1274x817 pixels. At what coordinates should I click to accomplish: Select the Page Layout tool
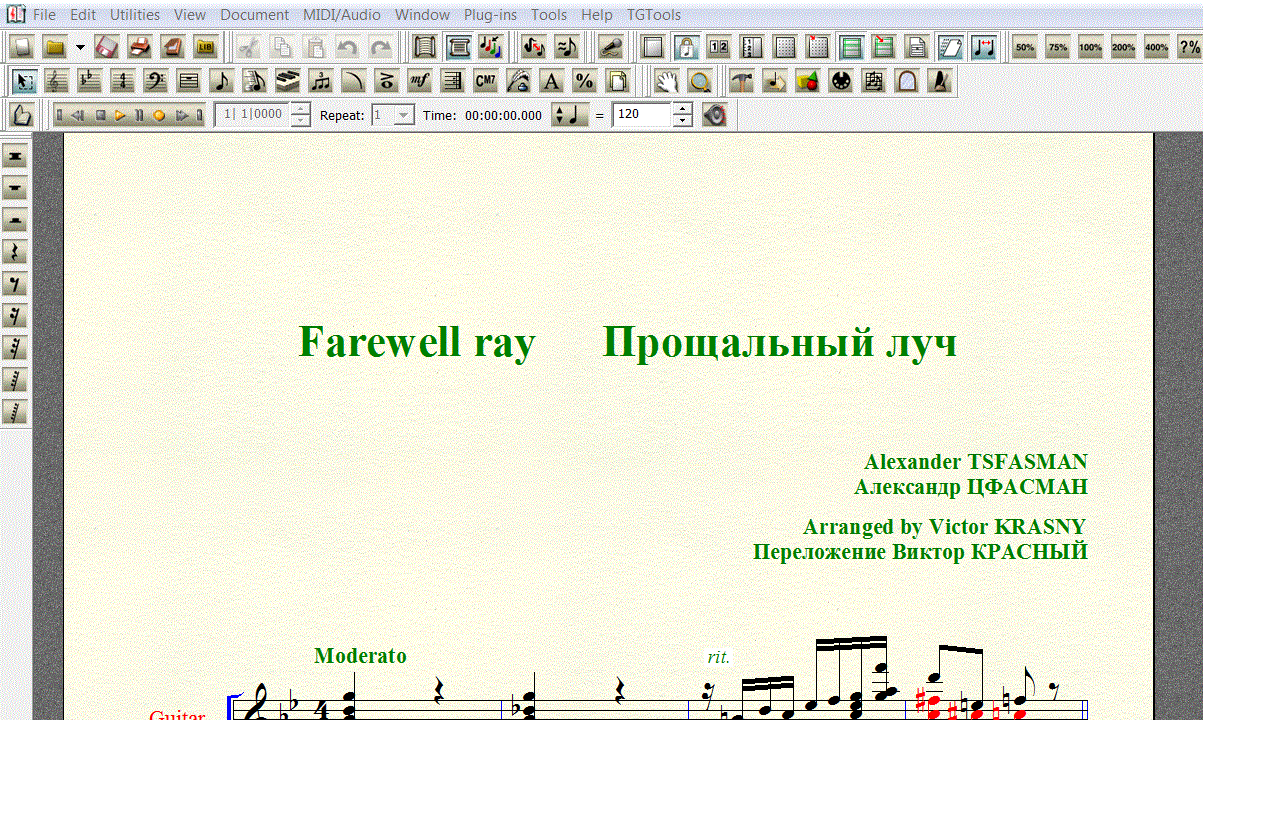coord(617,81)
